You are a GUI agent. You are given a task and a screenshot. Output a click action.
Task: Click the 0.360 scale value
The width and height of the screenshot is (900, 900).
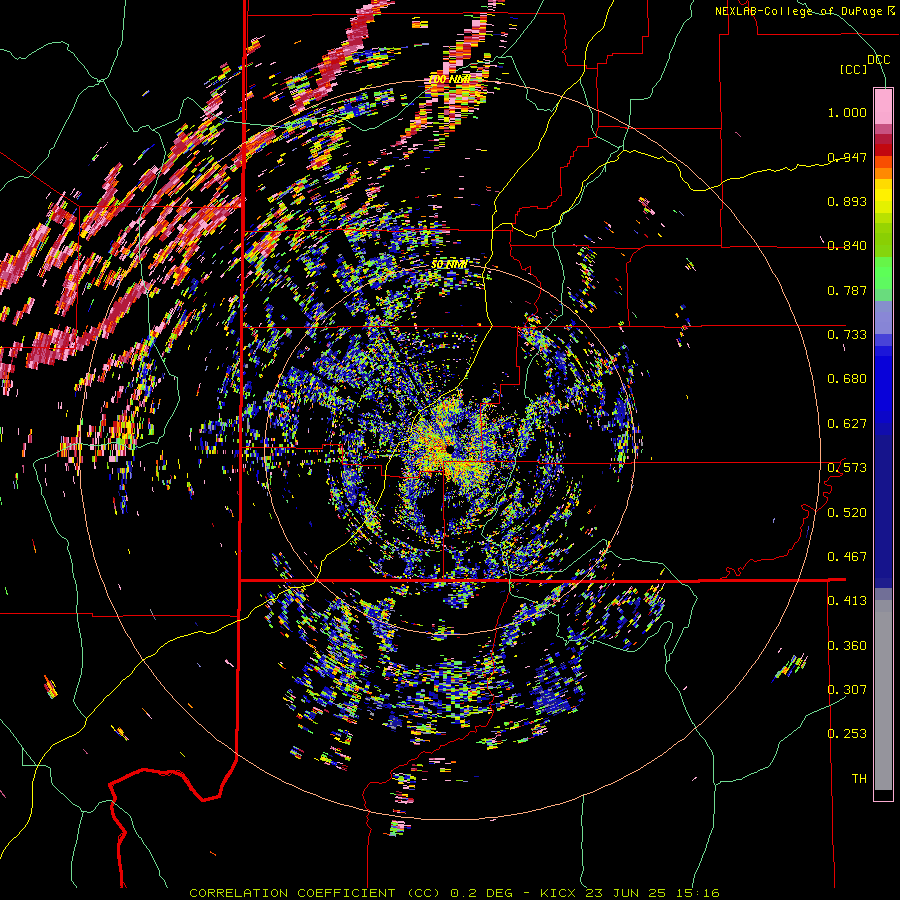coord(847,645)
